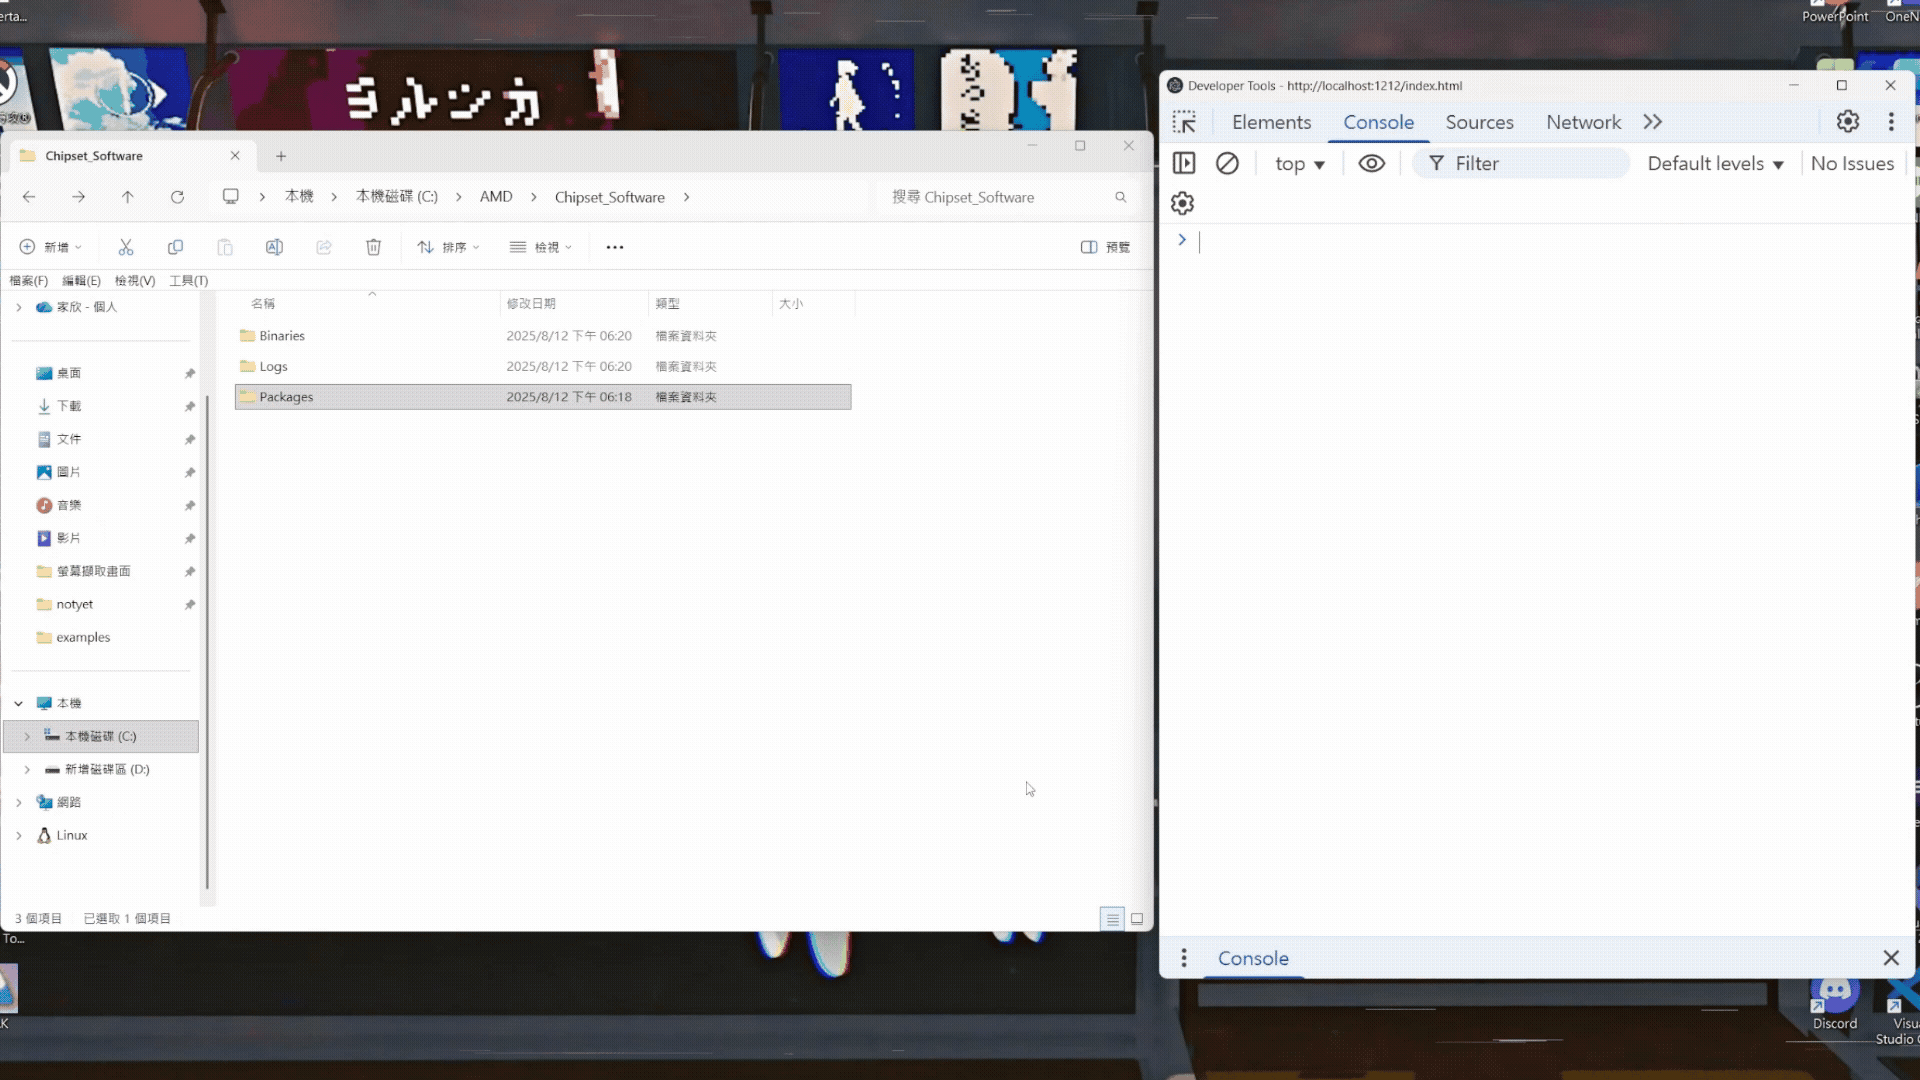This screenshot has height=1080, width=1920.
Task: Click the Rename icon in Explorer toolbar
Action: (x=274, y=247)
